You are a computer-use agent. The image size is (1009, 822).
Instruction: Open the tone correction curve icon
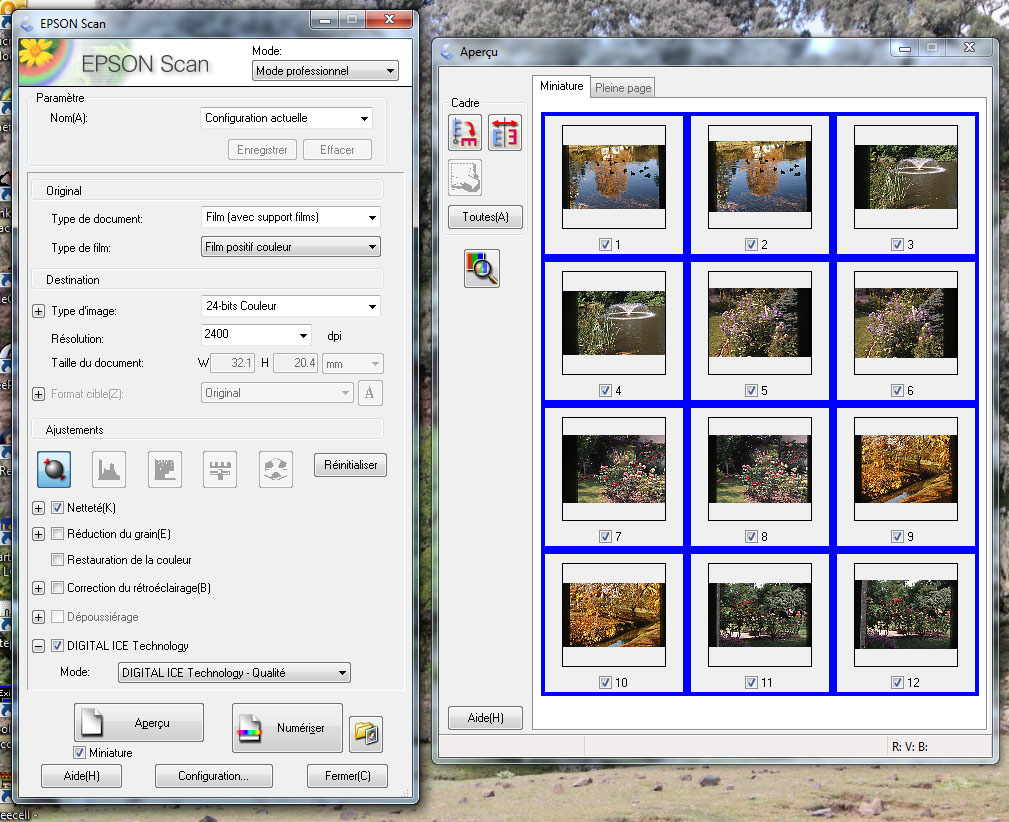point(165,469)
